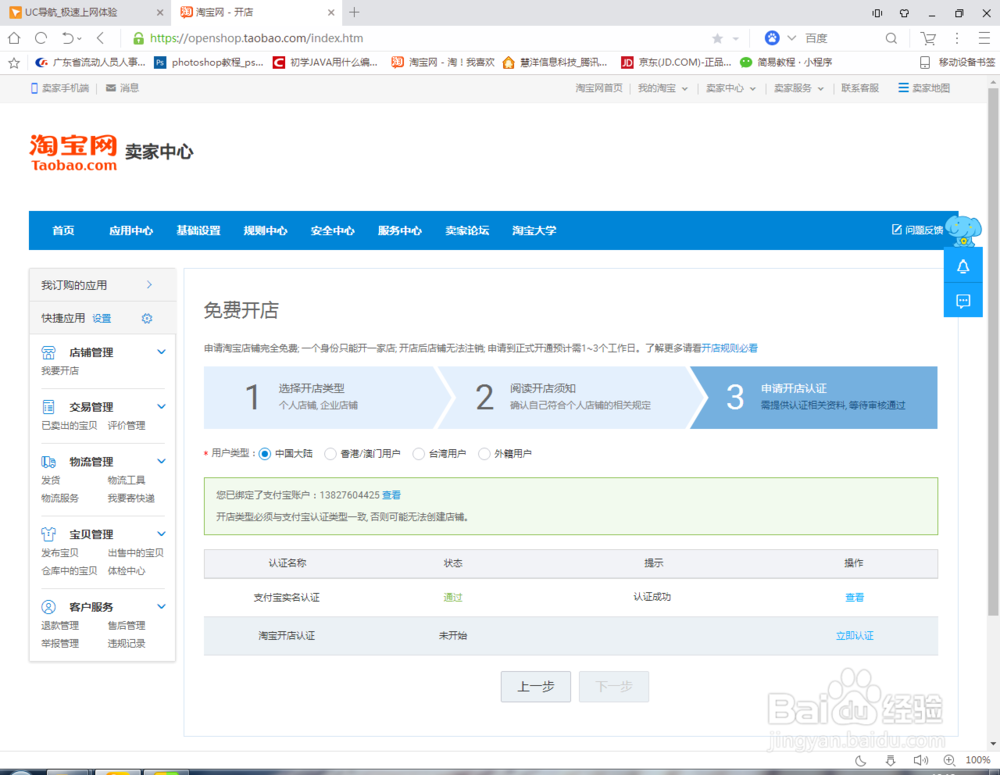Collapse the 宝贝管理 section chevron
This screenshot has height=775, width=1000.
tap(161, 534)
